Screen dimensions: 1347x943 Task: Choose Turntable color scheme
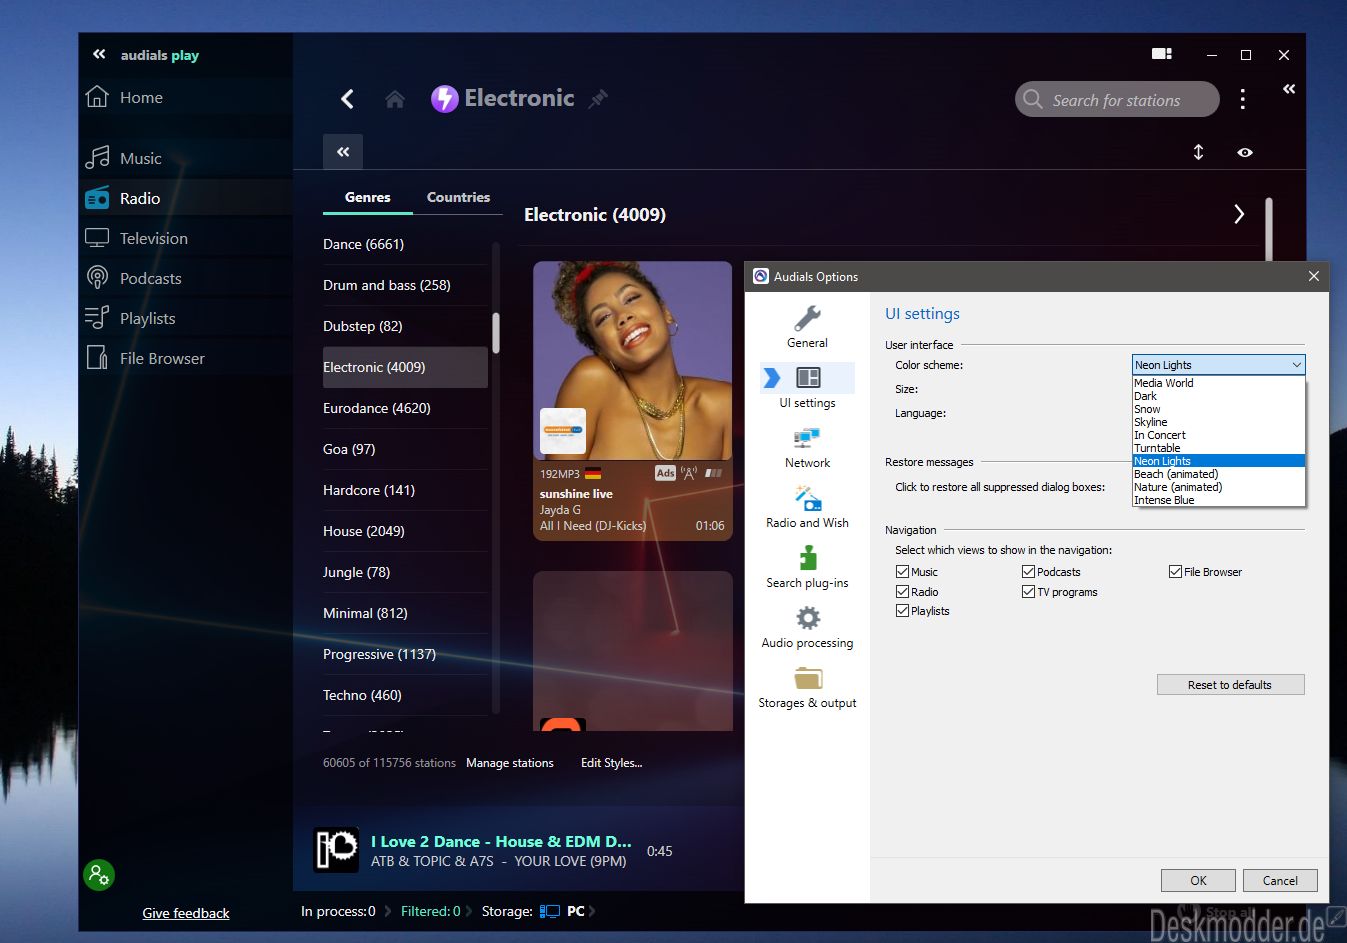coord(1218,448)
